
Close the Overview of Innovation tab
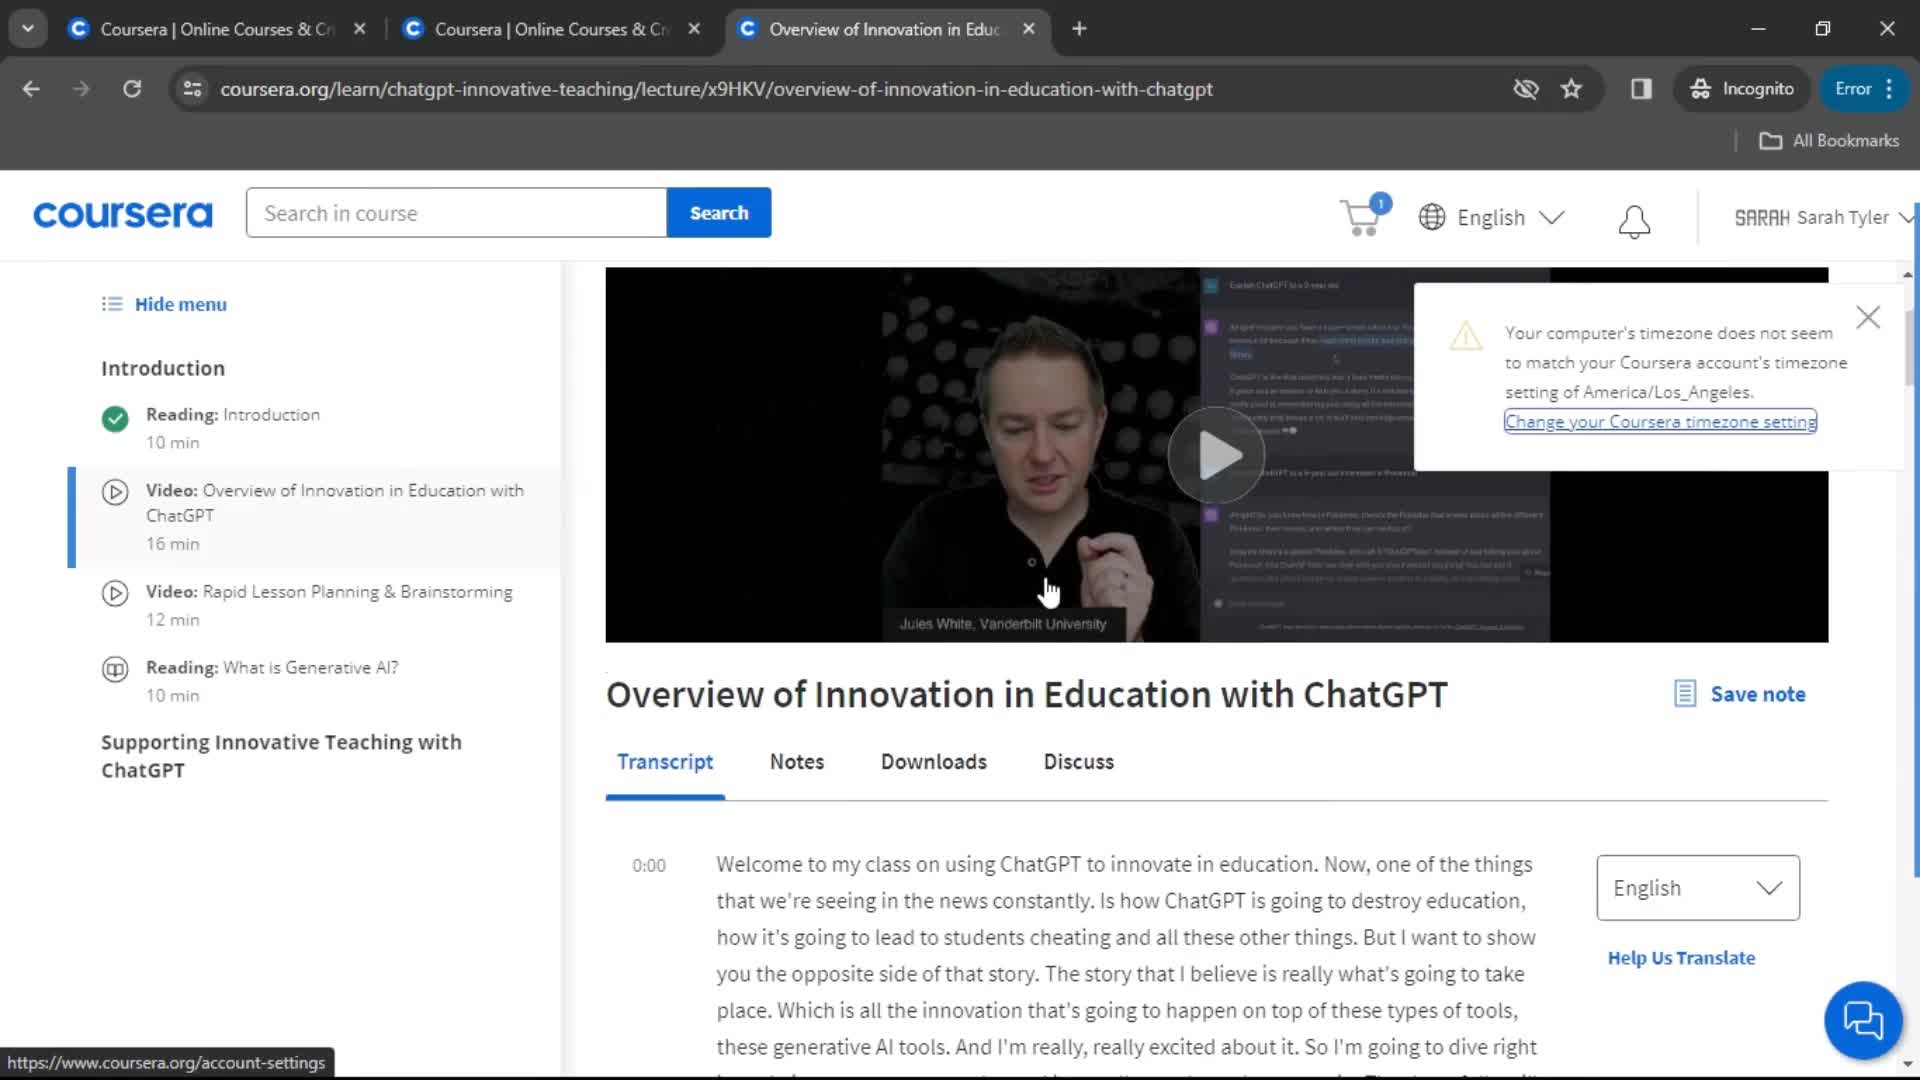click(1028, 29)
